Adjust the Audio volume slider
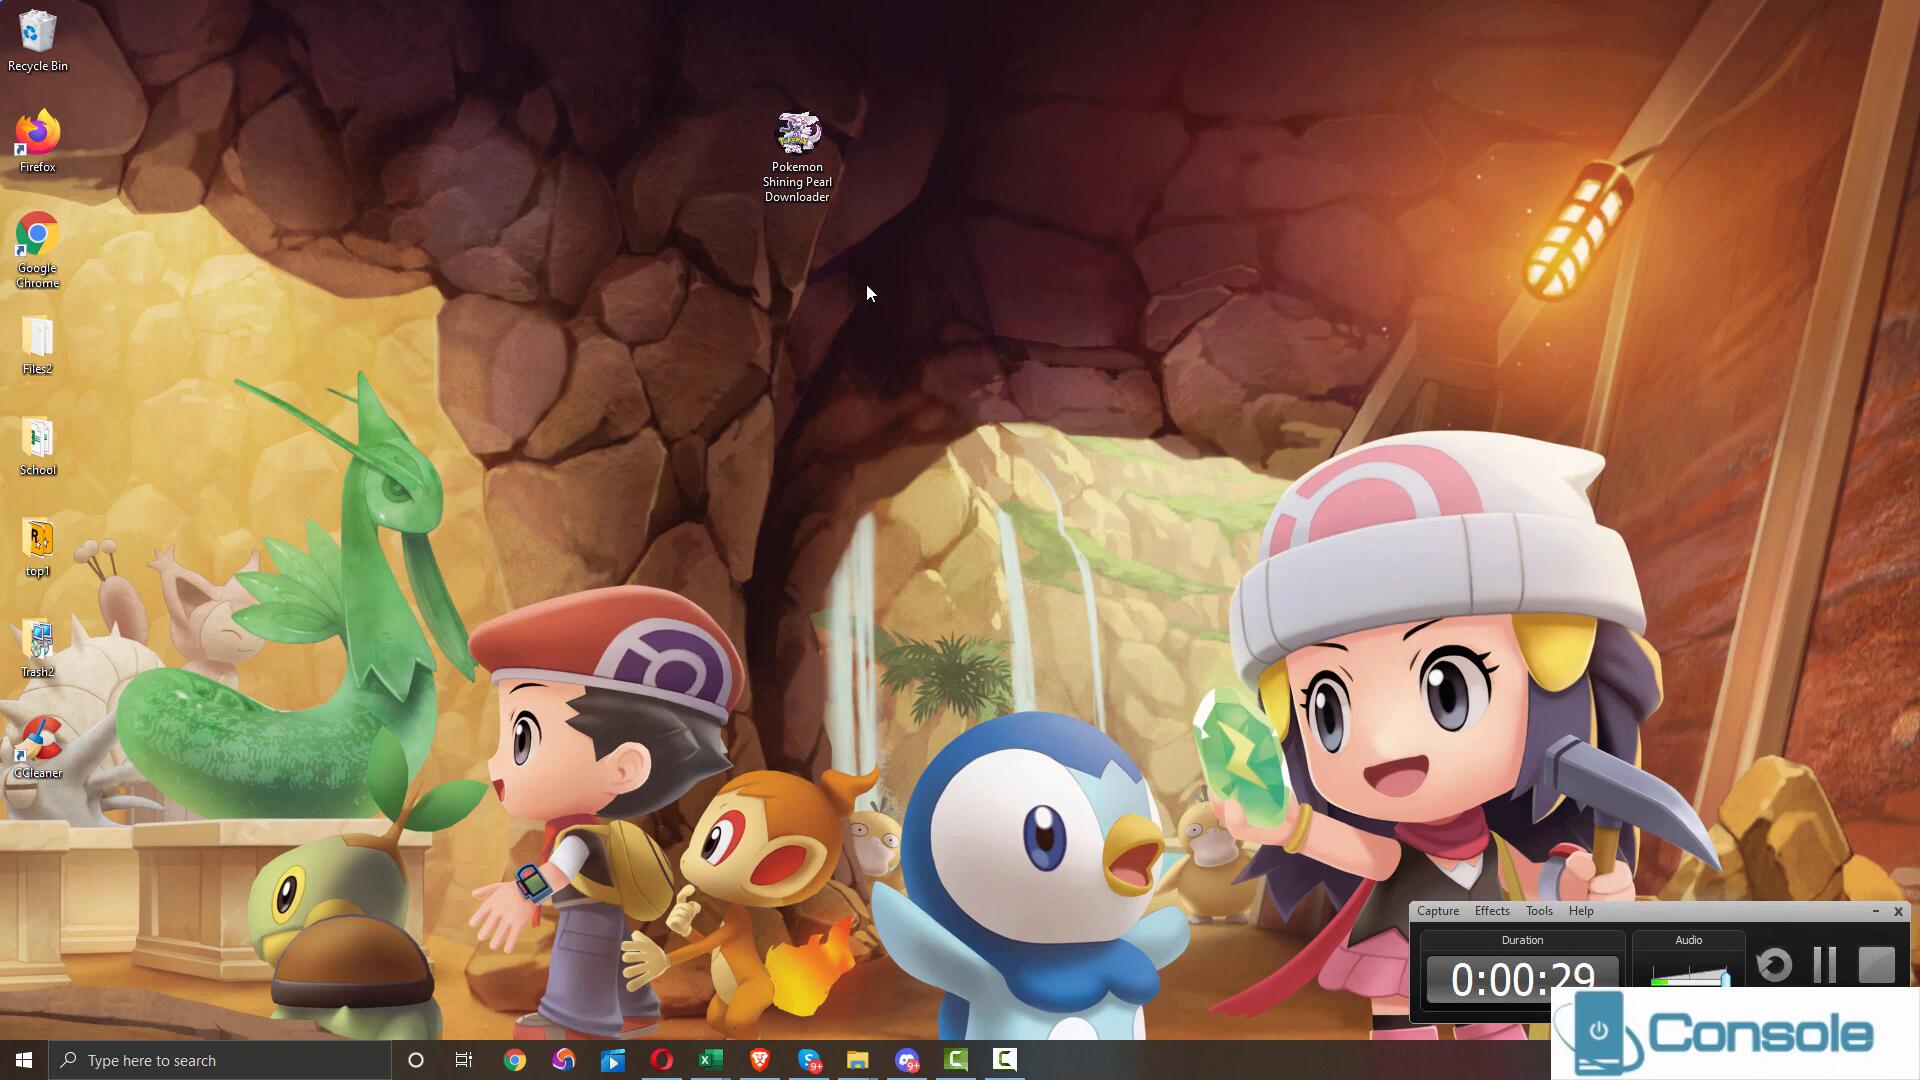This screenshot has width=1920, height=1080. coord(1724,977)
